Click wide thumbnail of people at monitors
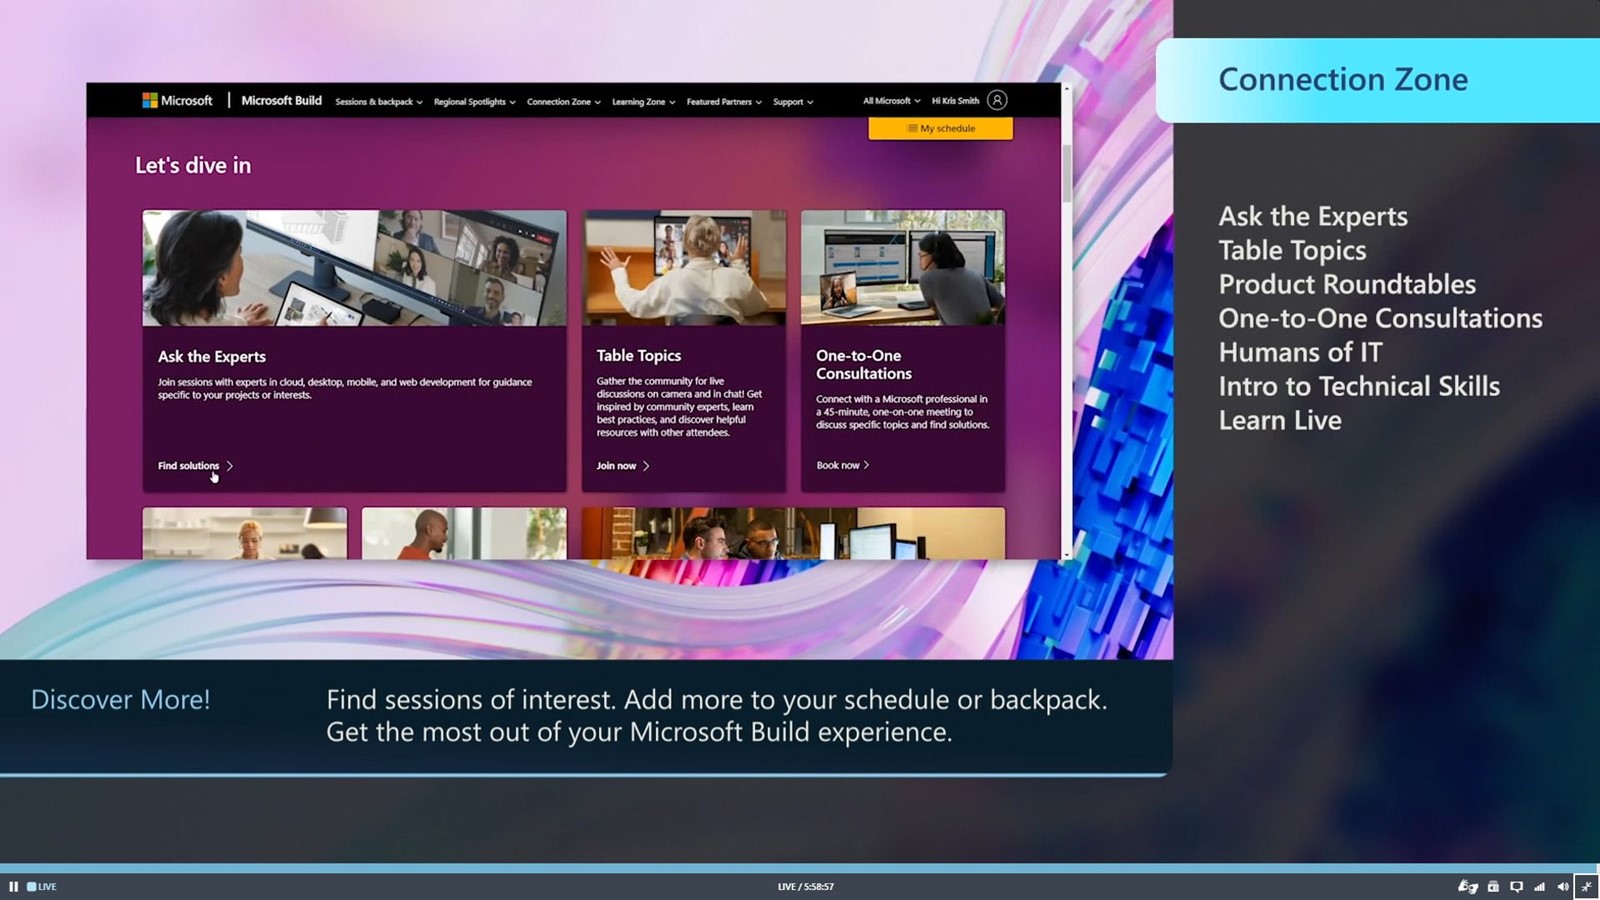The image size is (1600, 900). tap(793, 533)
